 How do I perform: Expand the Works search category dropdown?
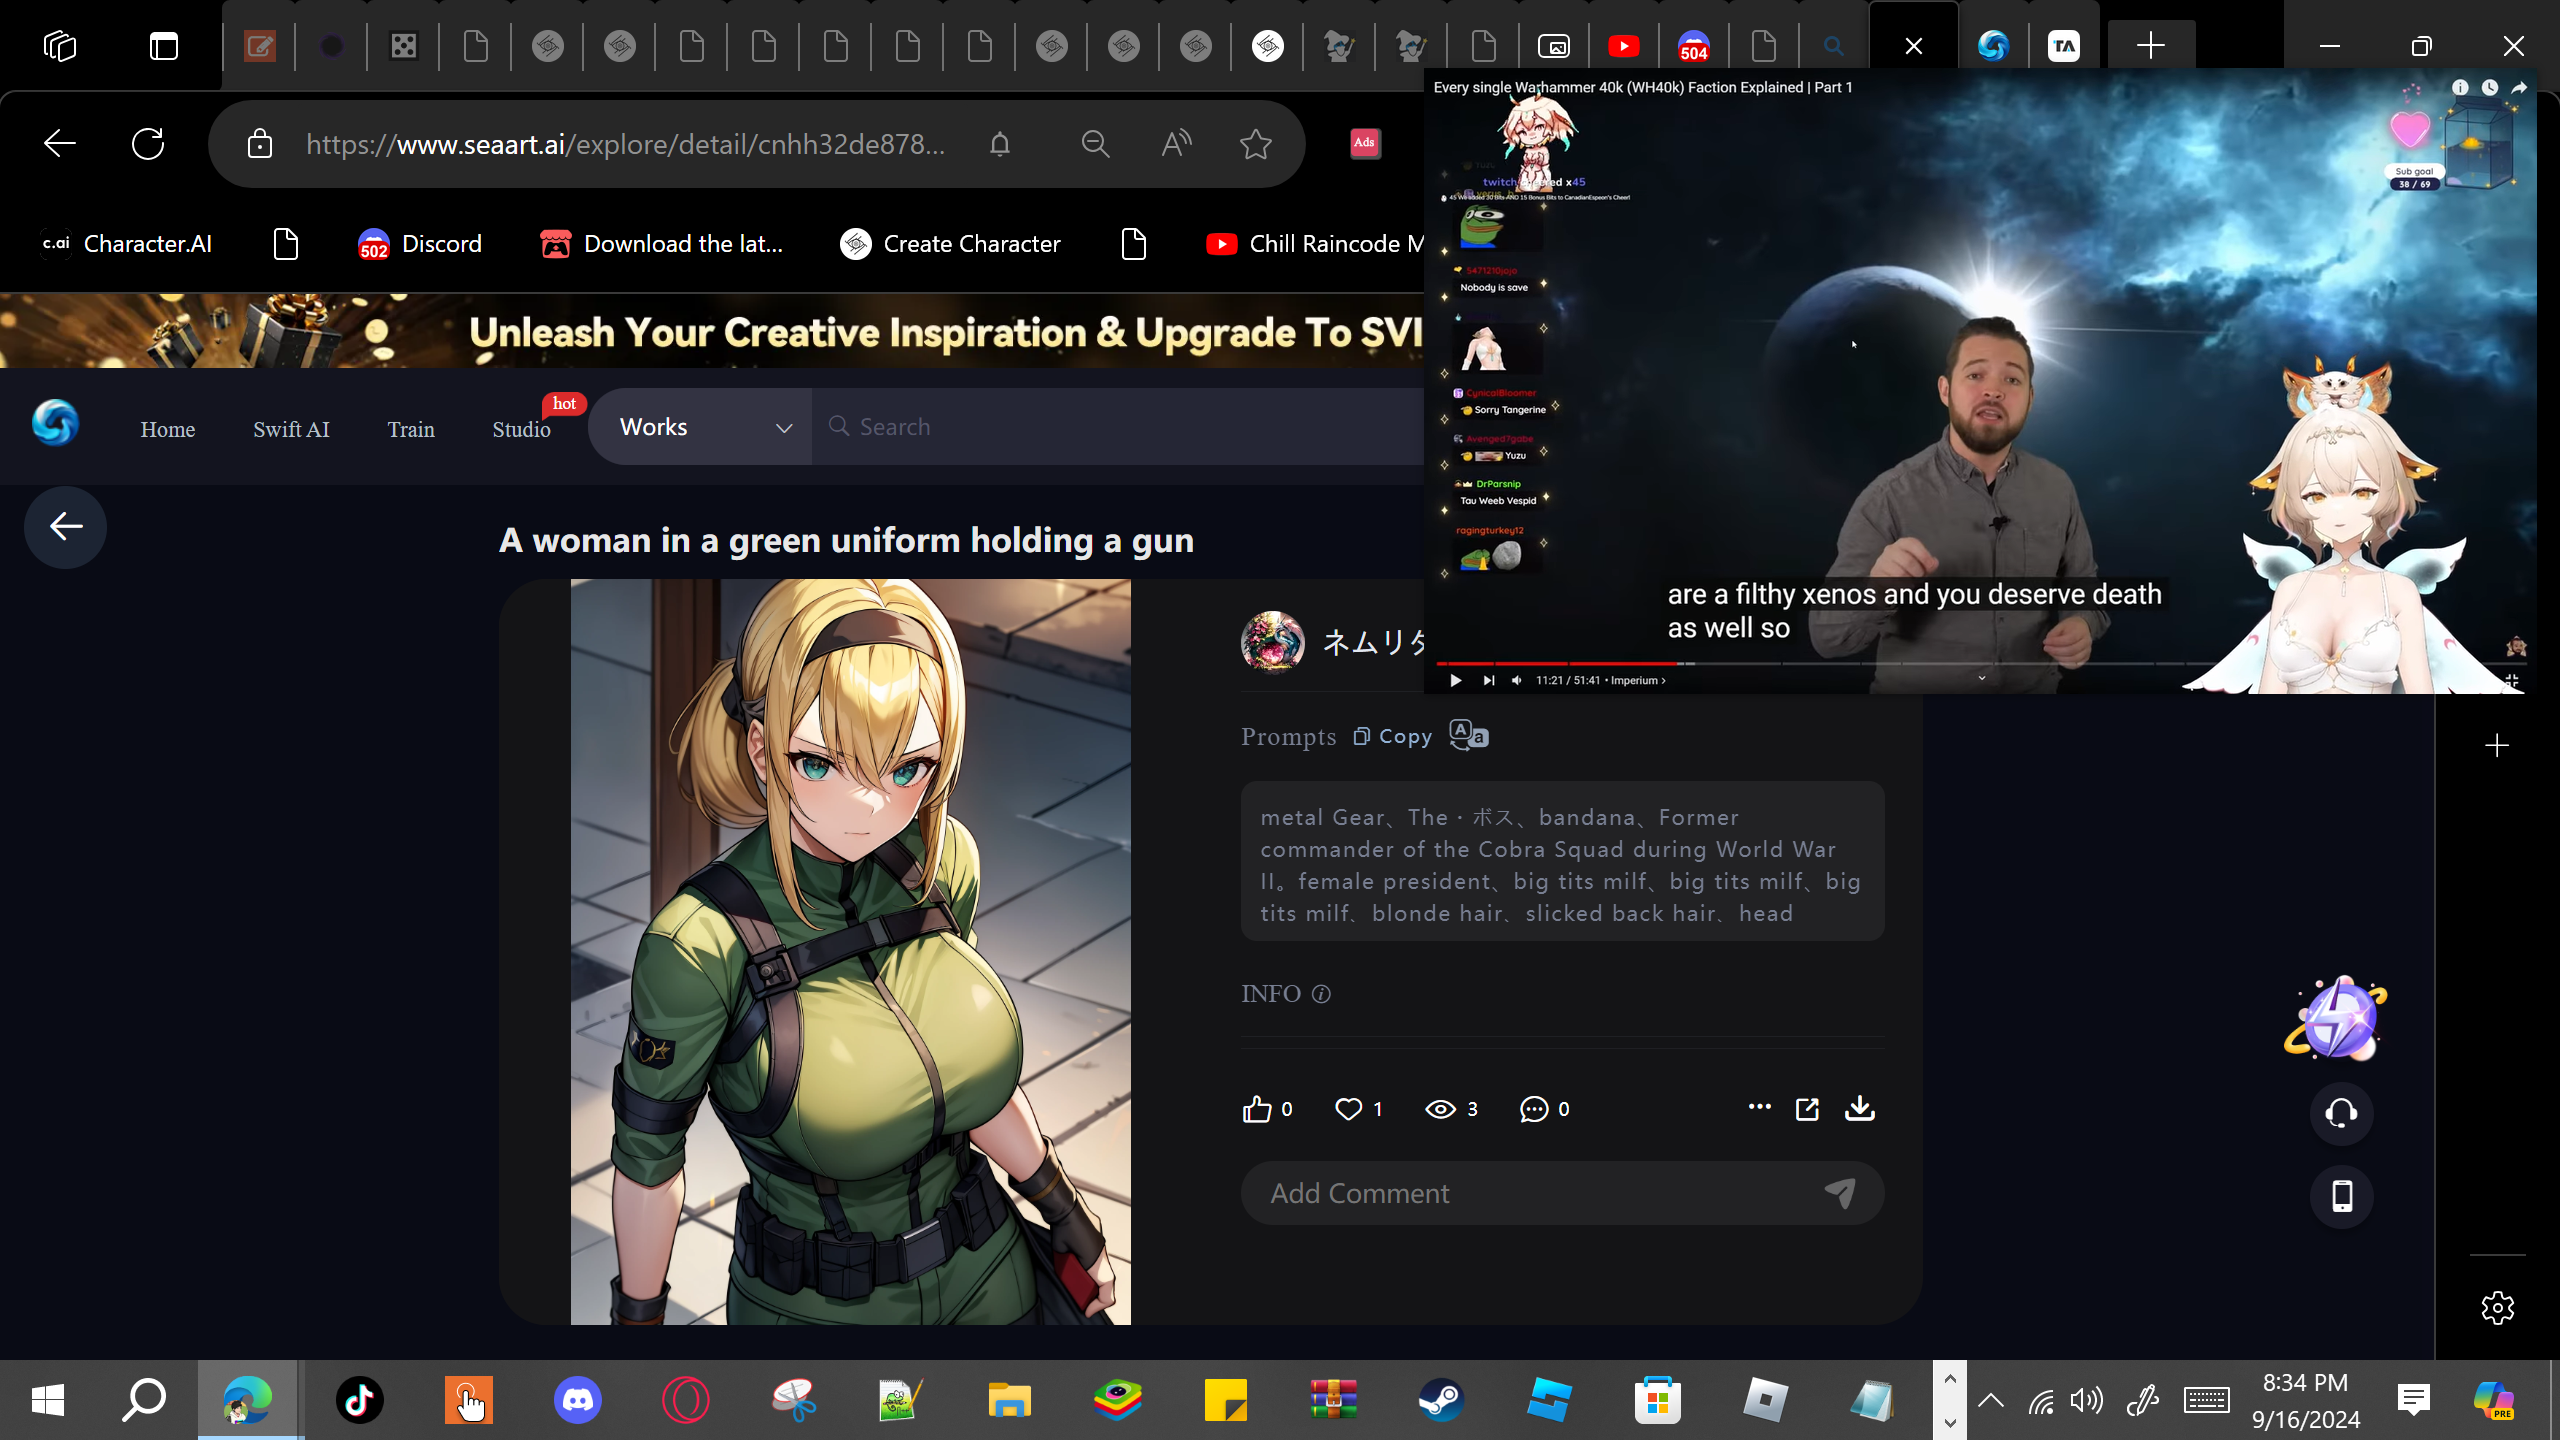click(701, 427)
